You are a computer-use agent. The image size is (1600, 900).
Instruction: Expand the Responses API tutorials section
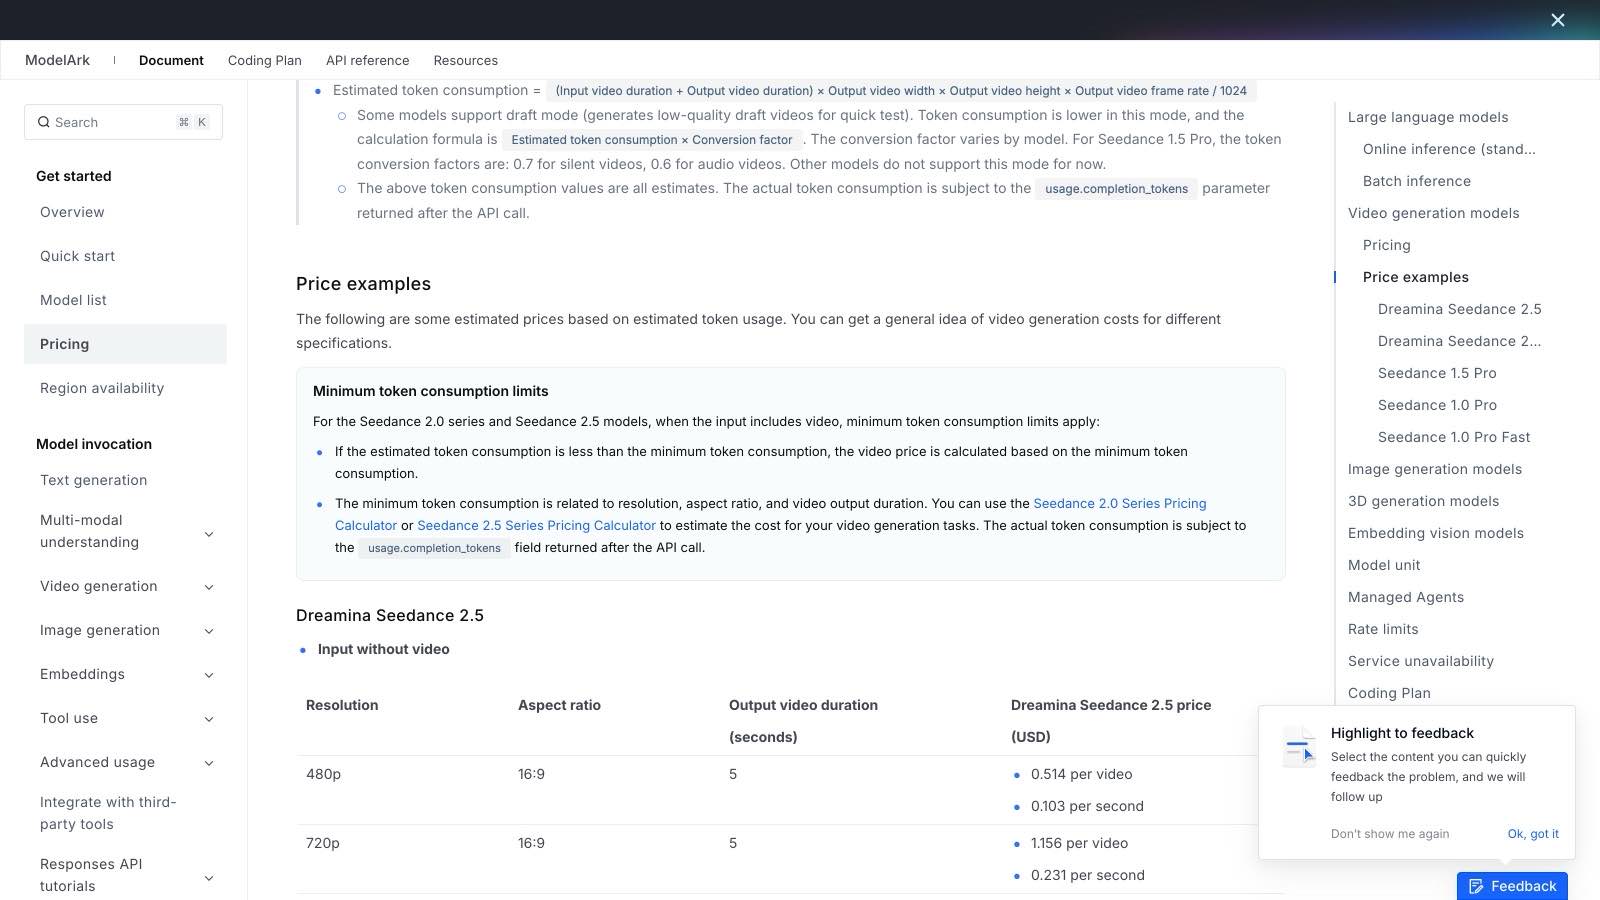[209, 879]
